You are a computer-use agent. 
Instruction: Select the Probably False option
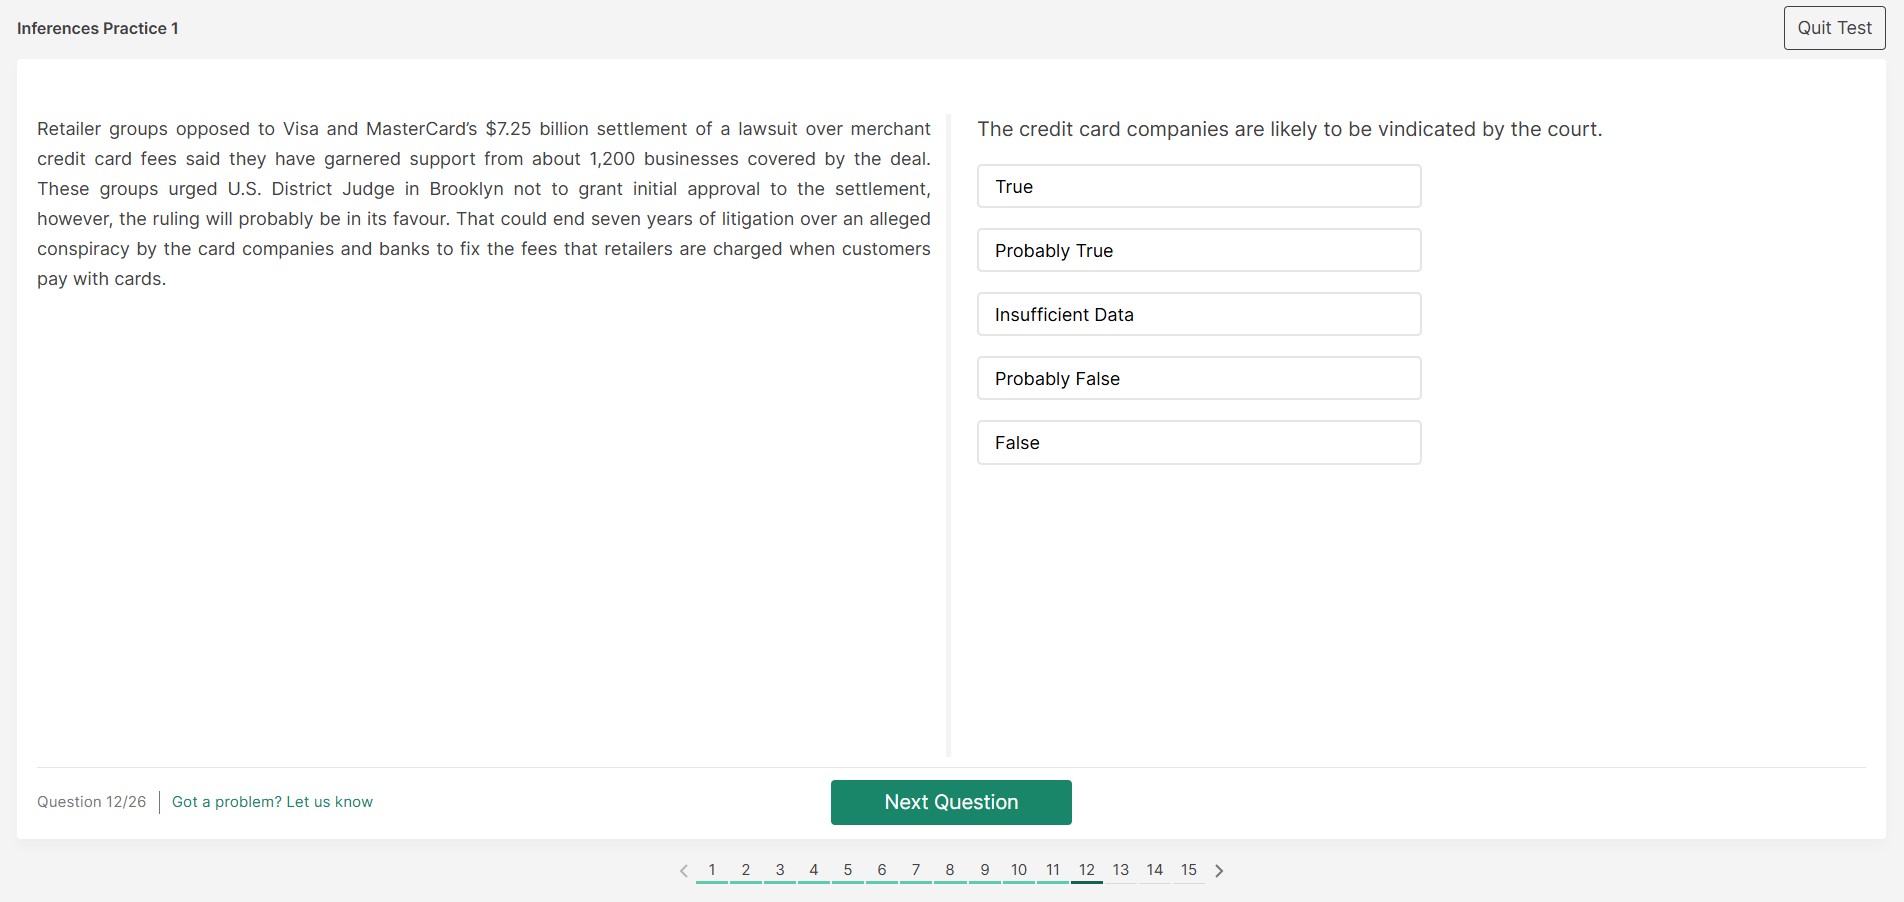click(x=1199, y=378)
